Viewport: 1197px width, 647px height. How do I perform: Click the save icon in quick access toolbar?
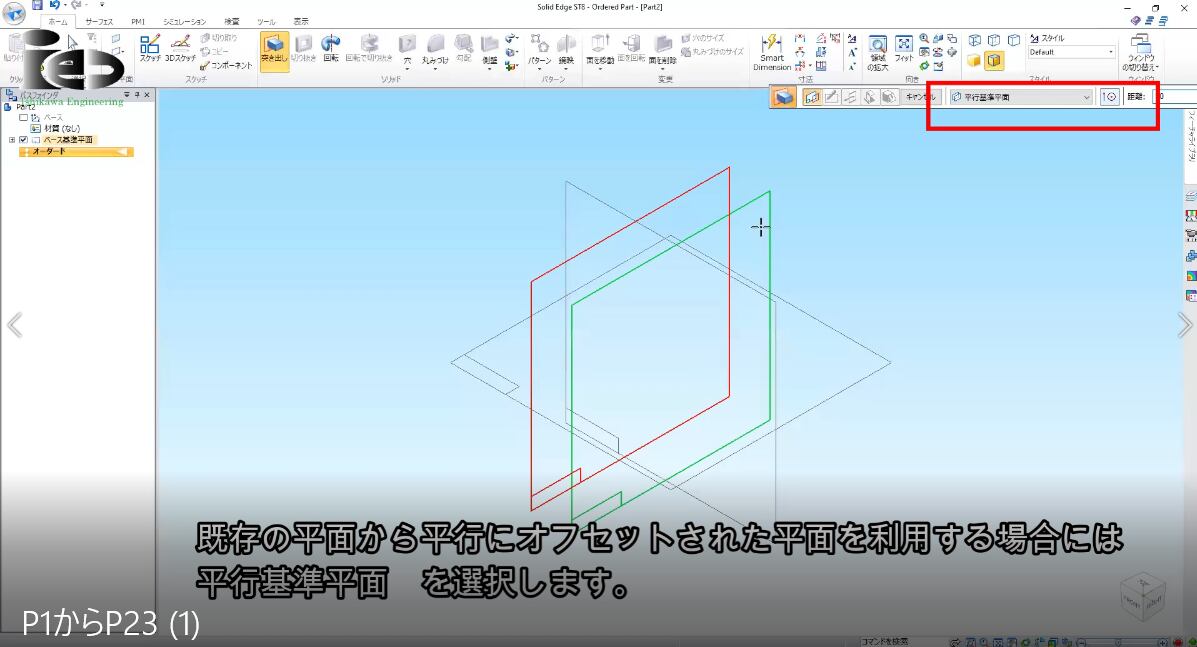[x=37, y=5]
